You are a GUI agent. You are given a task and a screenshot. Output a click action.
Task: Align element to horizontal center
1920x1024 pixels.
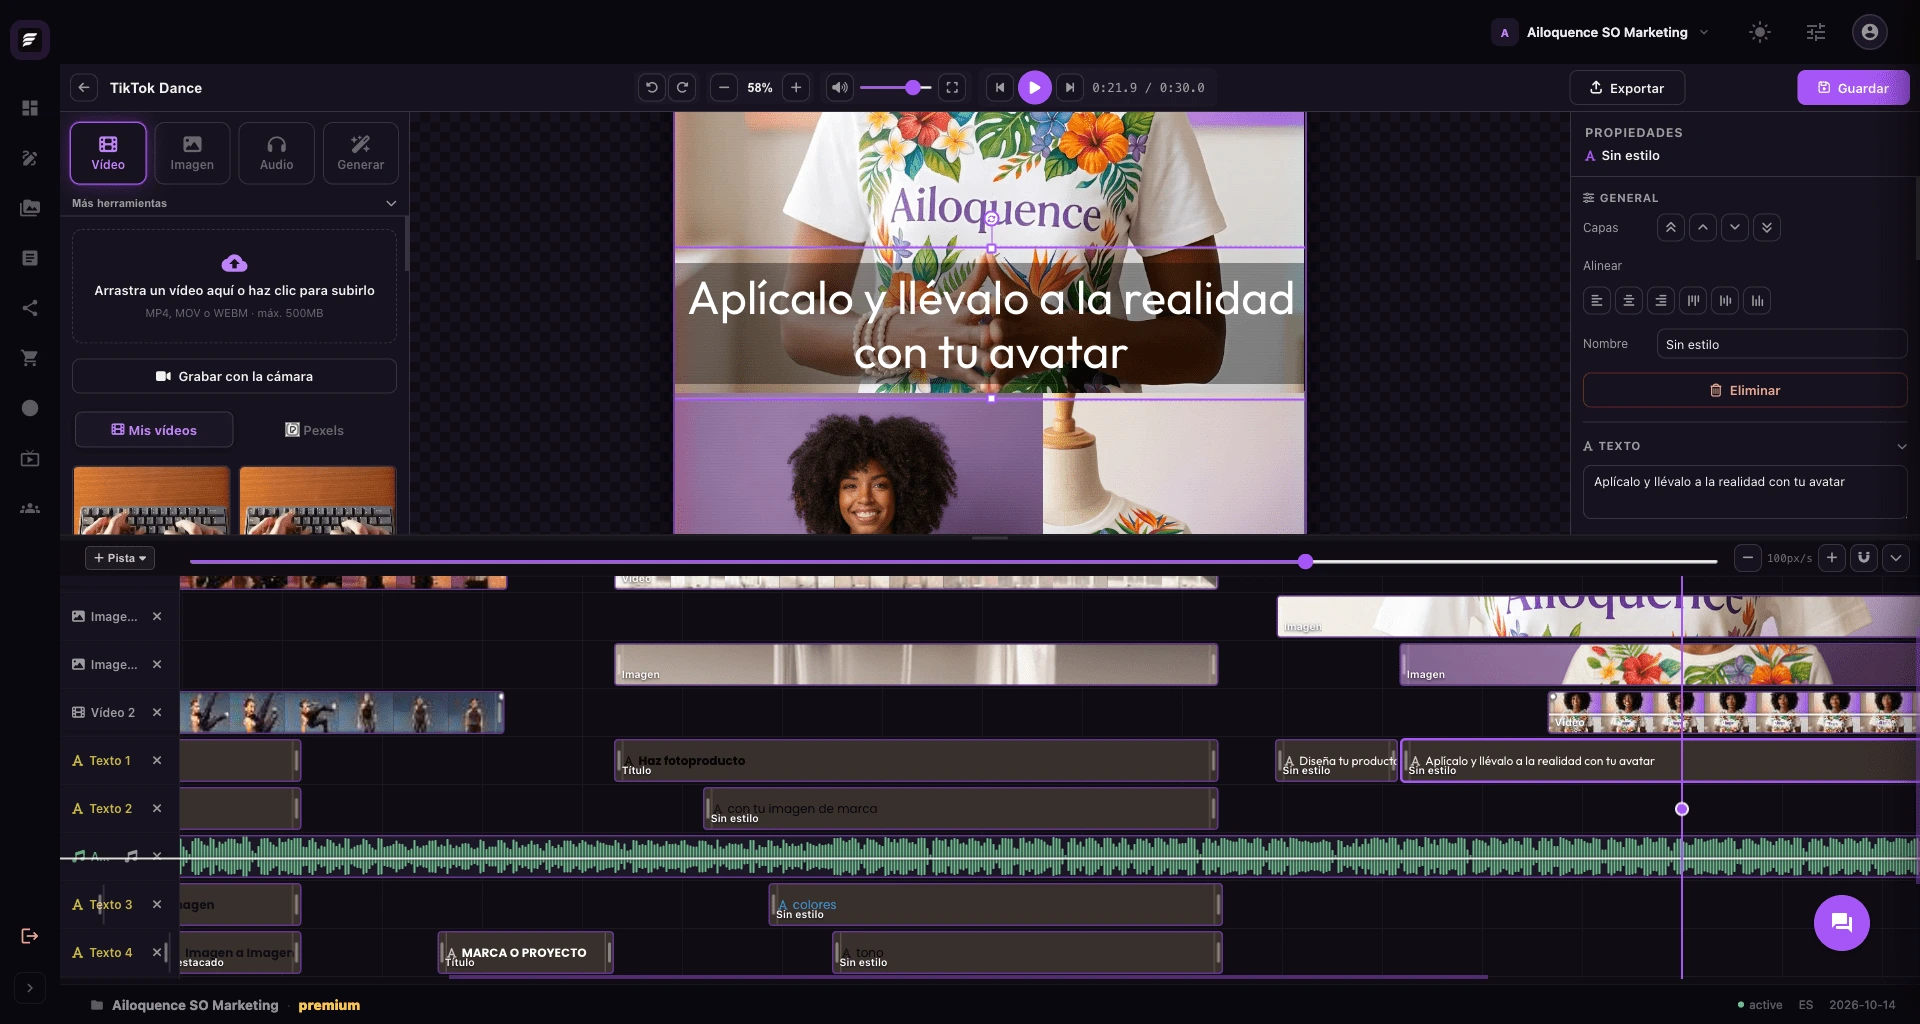click(x=1629, y=300)
